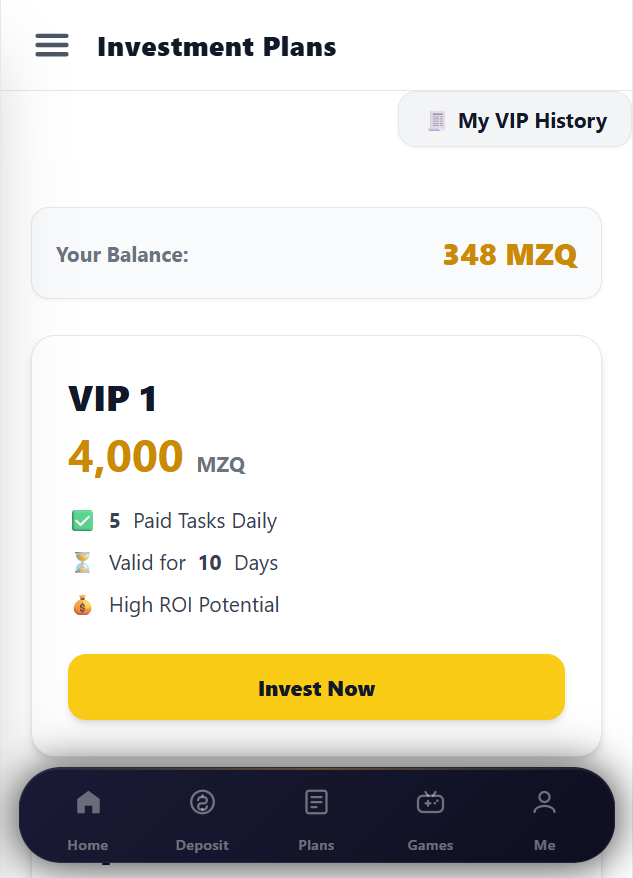Tap the Games controller icon
Viewport: 633px width, 878px height.
(430, 802)
